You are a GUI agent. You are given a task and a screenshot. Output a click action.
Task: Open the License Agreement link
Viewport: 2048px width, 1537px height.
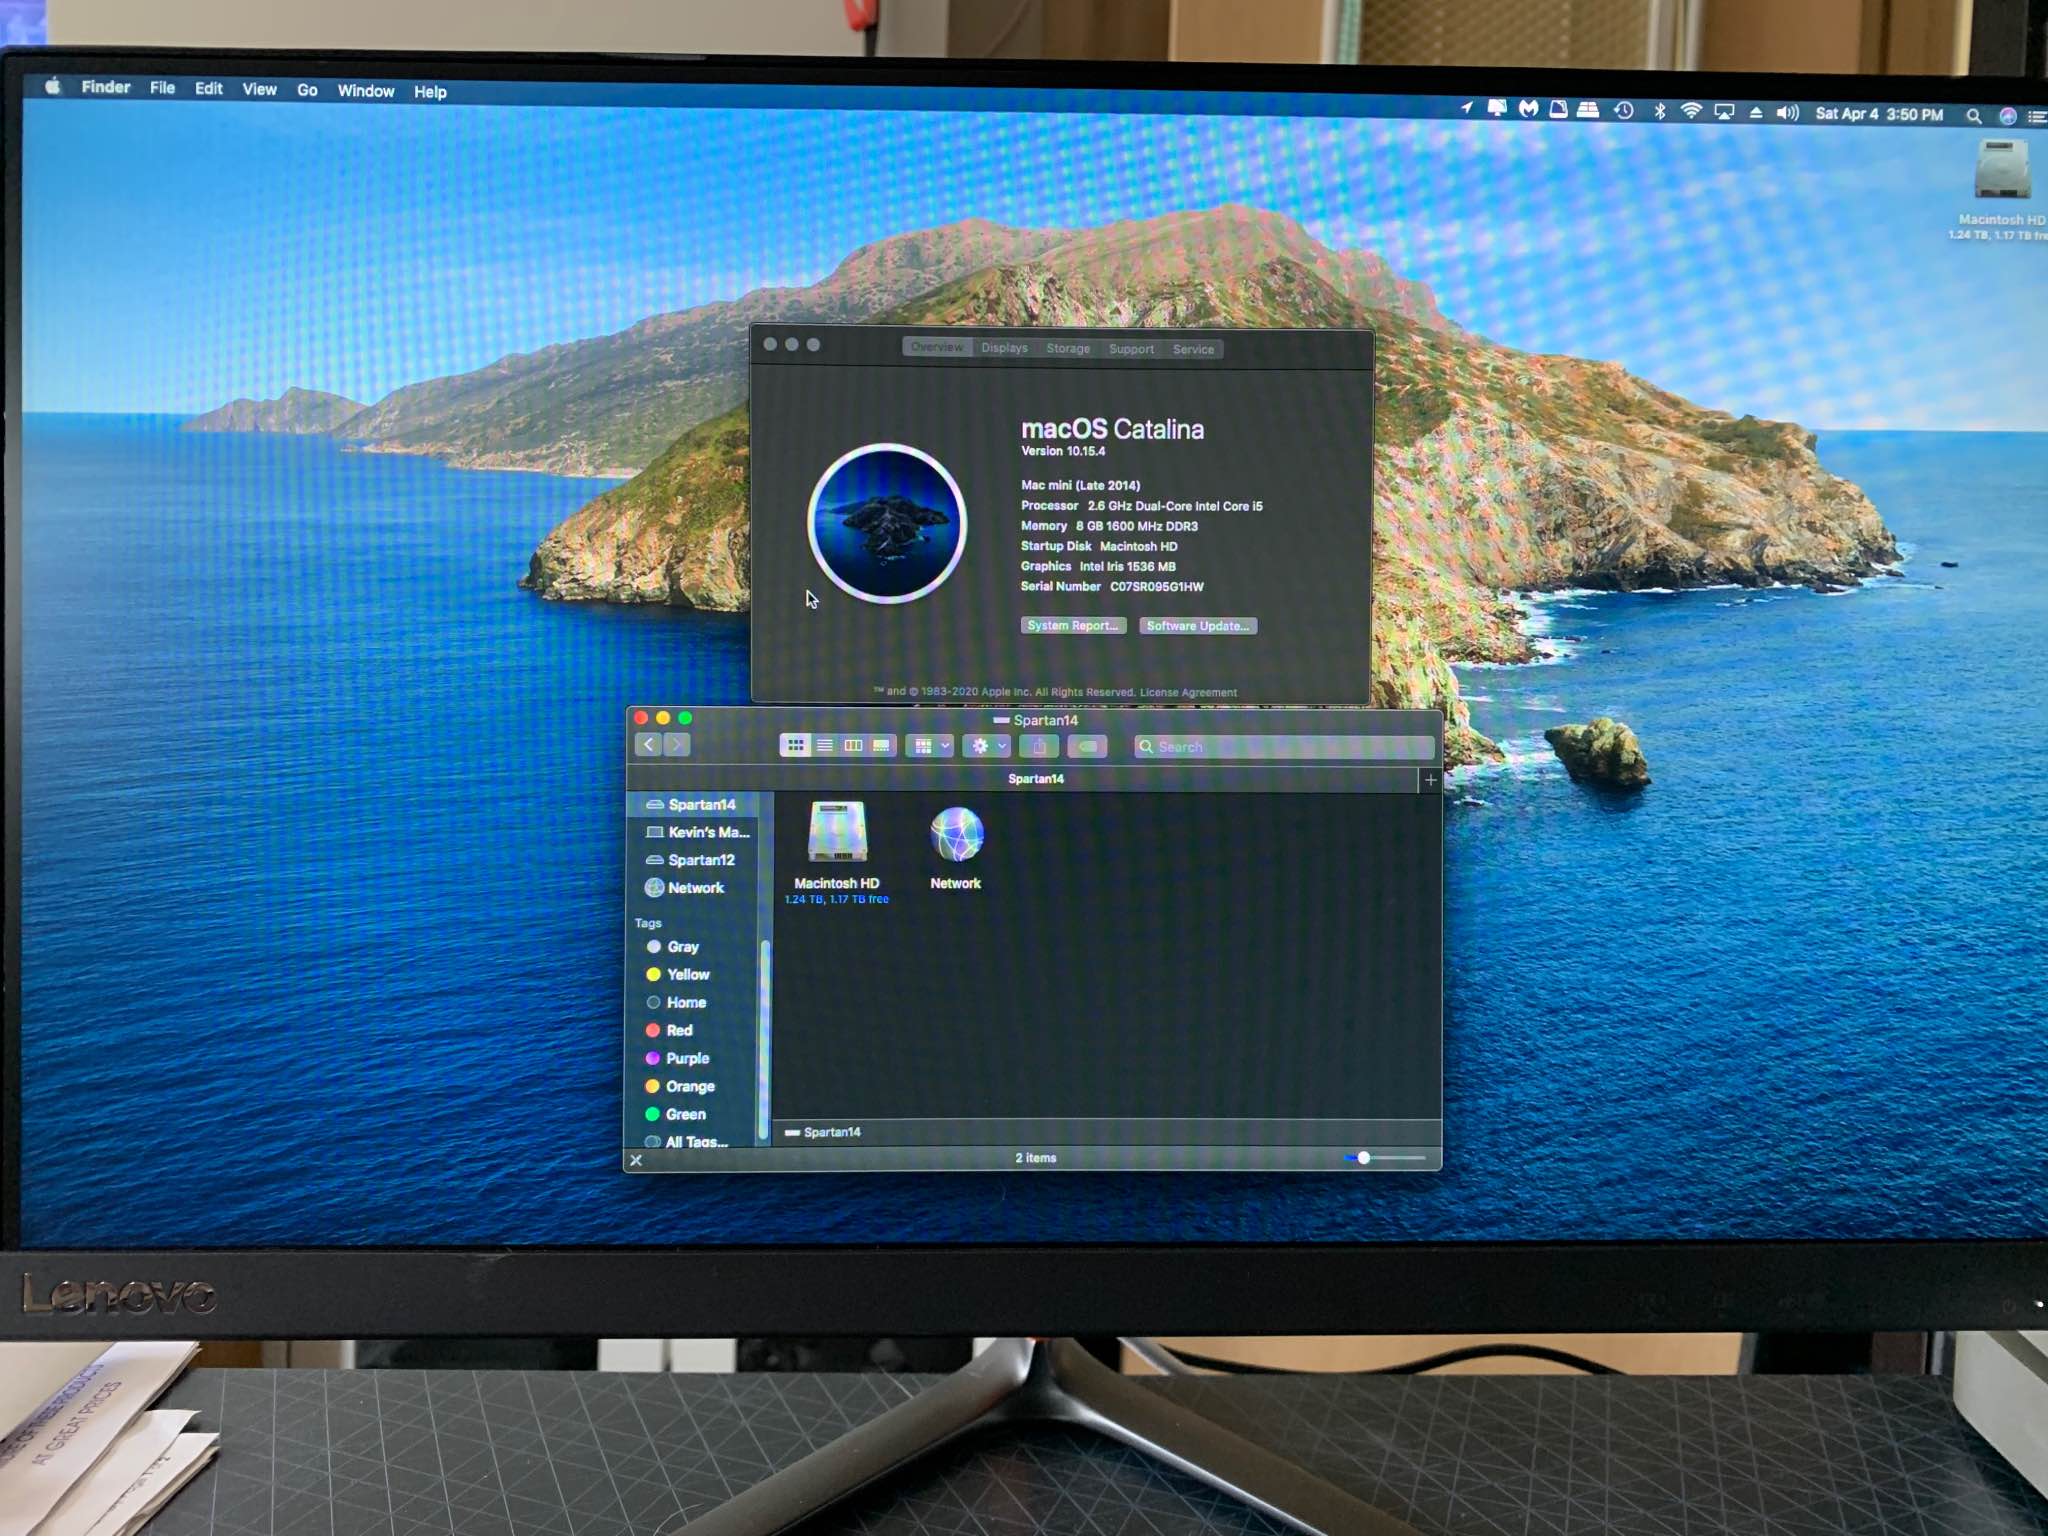pyautogui.click(x=1188, y=693)
